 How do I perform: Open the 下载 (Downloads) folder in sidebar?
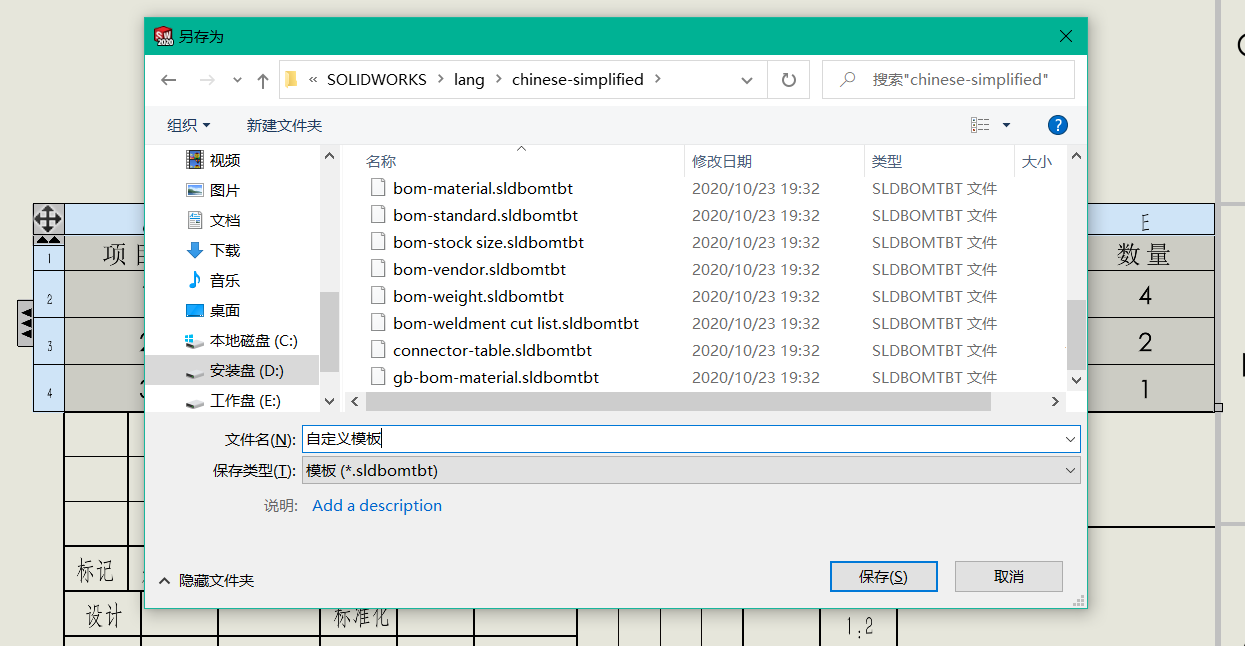click(226, 249)
